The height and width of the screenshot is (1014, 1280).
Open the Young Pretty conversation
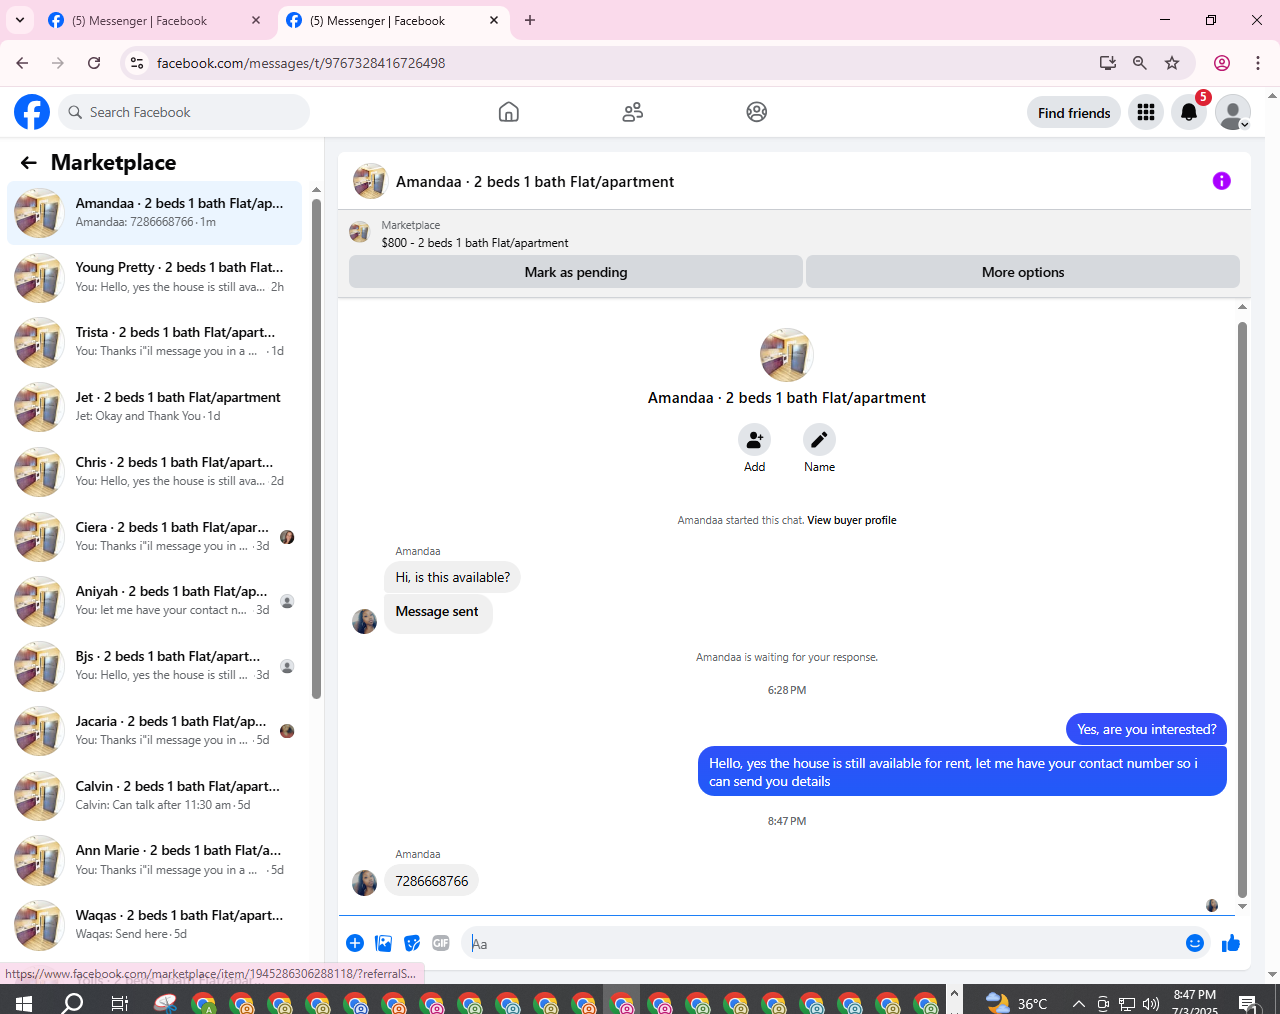pos(155,277)
